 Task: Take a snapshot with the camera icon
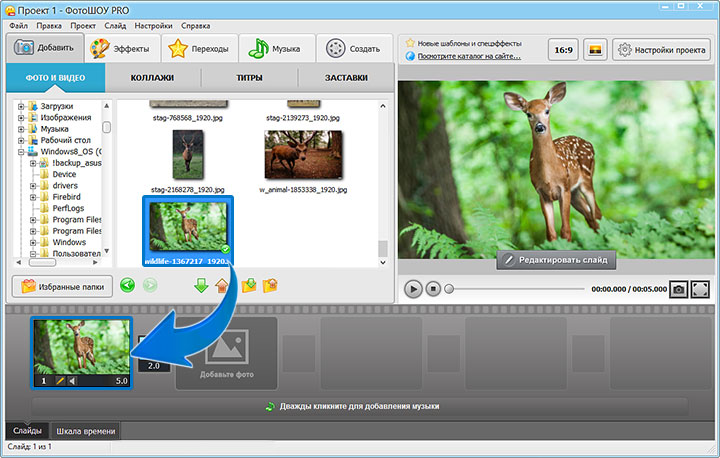pos(678,288)
